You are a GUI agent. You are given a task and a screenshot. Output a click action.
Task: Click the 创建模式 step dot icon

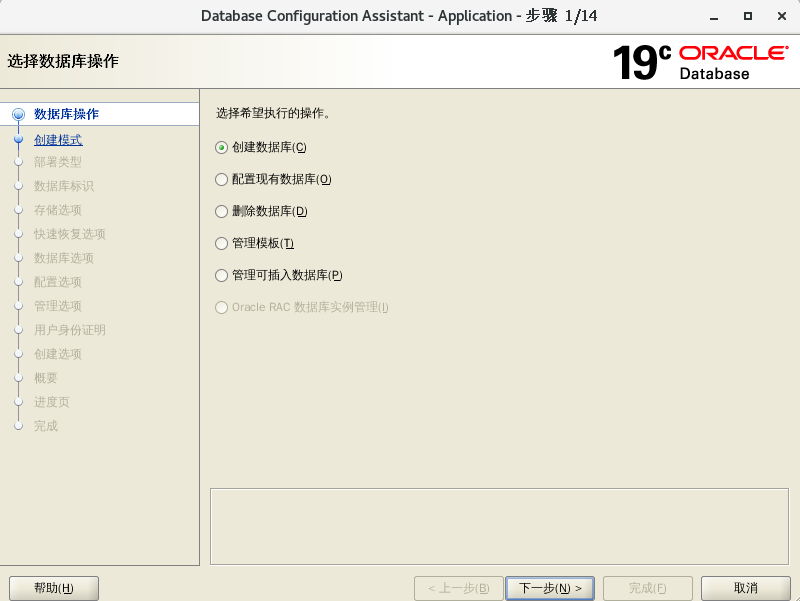[x=18, y=140]
